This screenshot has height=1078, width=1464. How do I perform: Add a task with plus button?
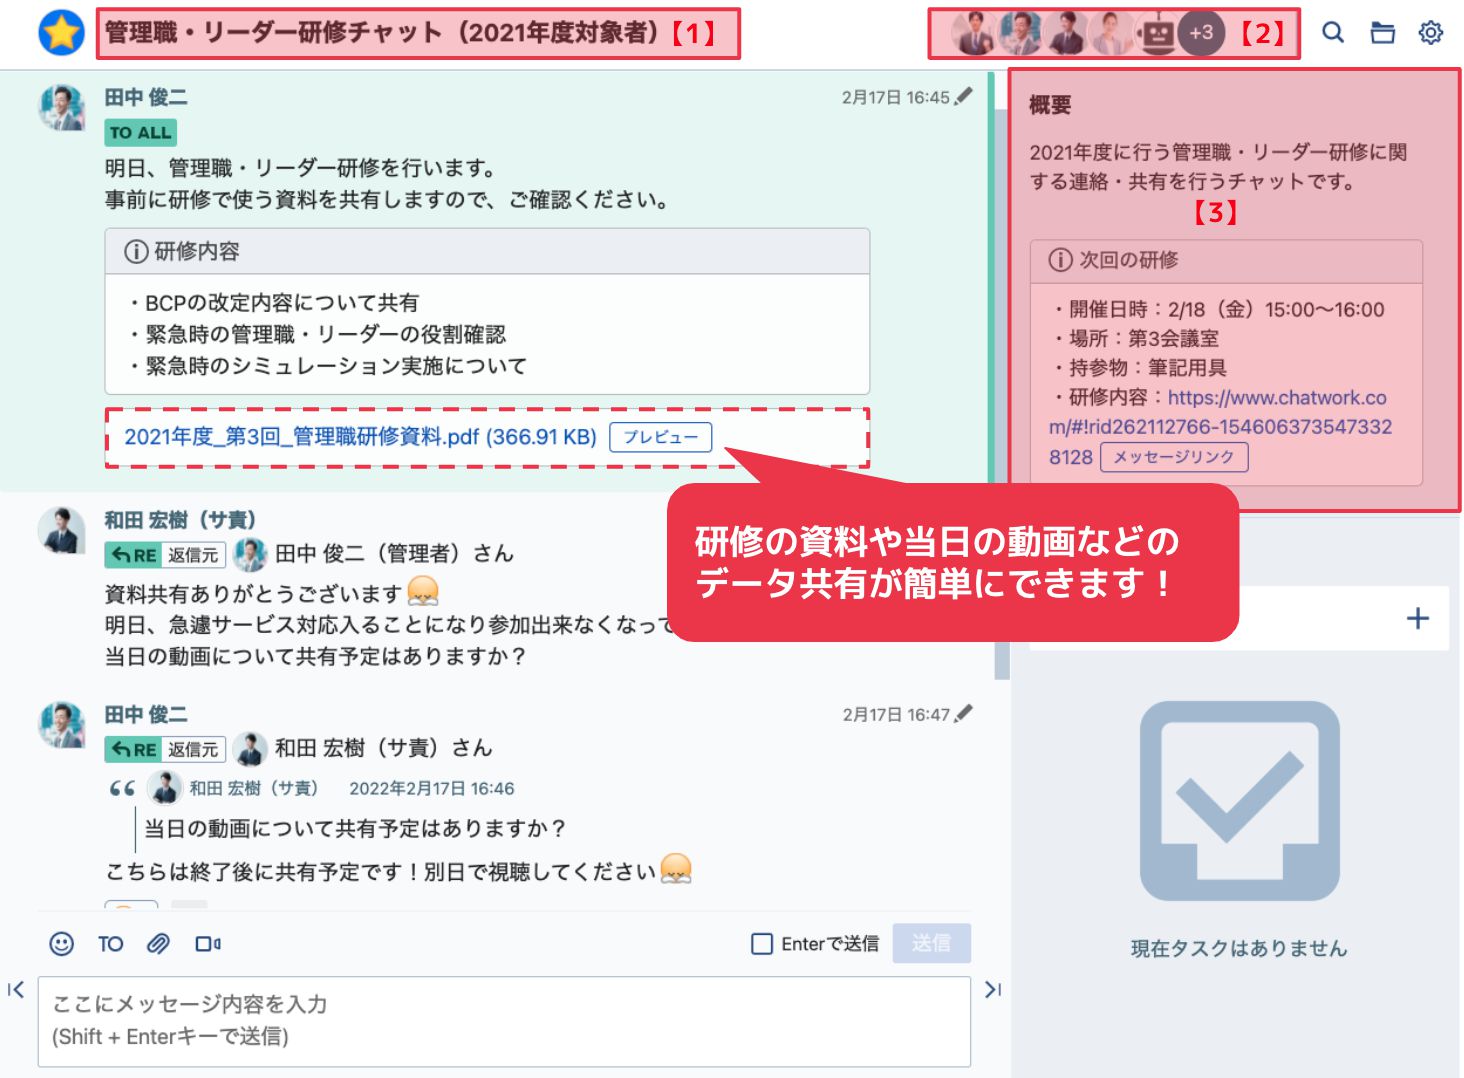pos(1418,618)
